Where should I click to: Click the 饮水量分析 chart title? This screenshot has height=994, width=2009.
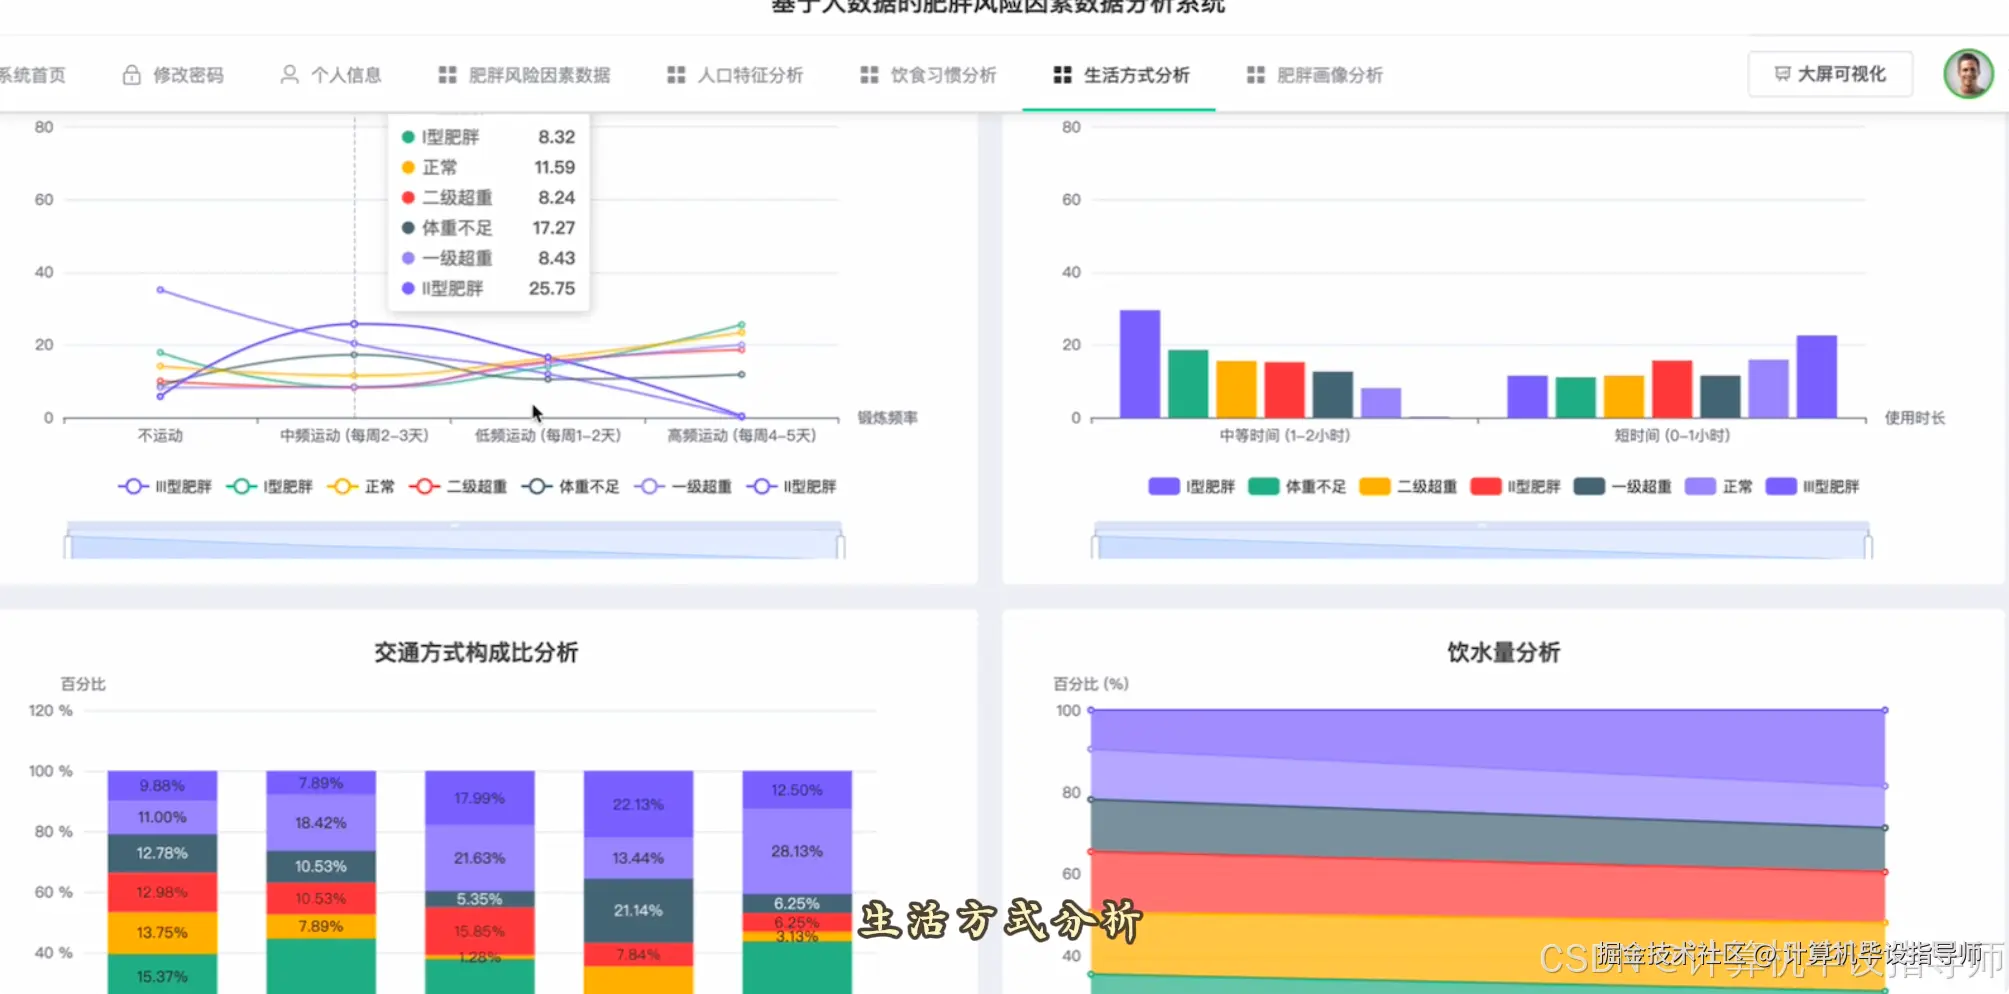pos(1504,652)
